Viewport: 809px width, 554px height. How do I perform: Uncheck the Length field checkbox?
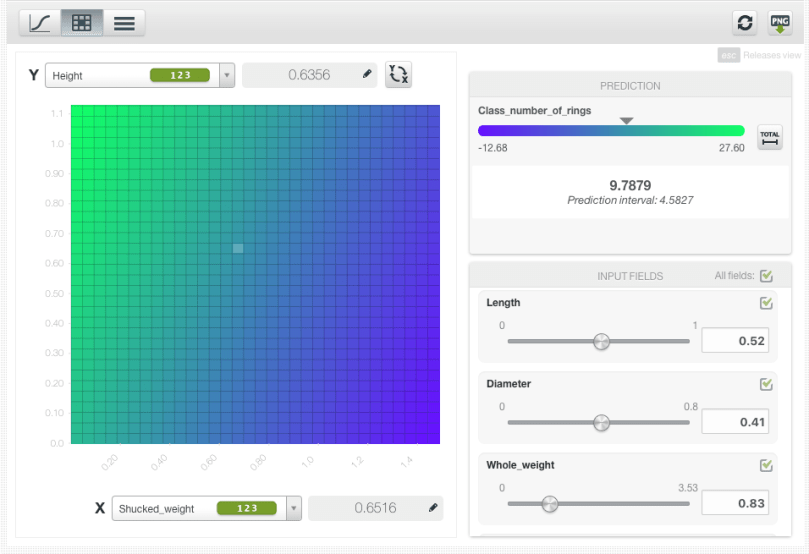point(766,303)
